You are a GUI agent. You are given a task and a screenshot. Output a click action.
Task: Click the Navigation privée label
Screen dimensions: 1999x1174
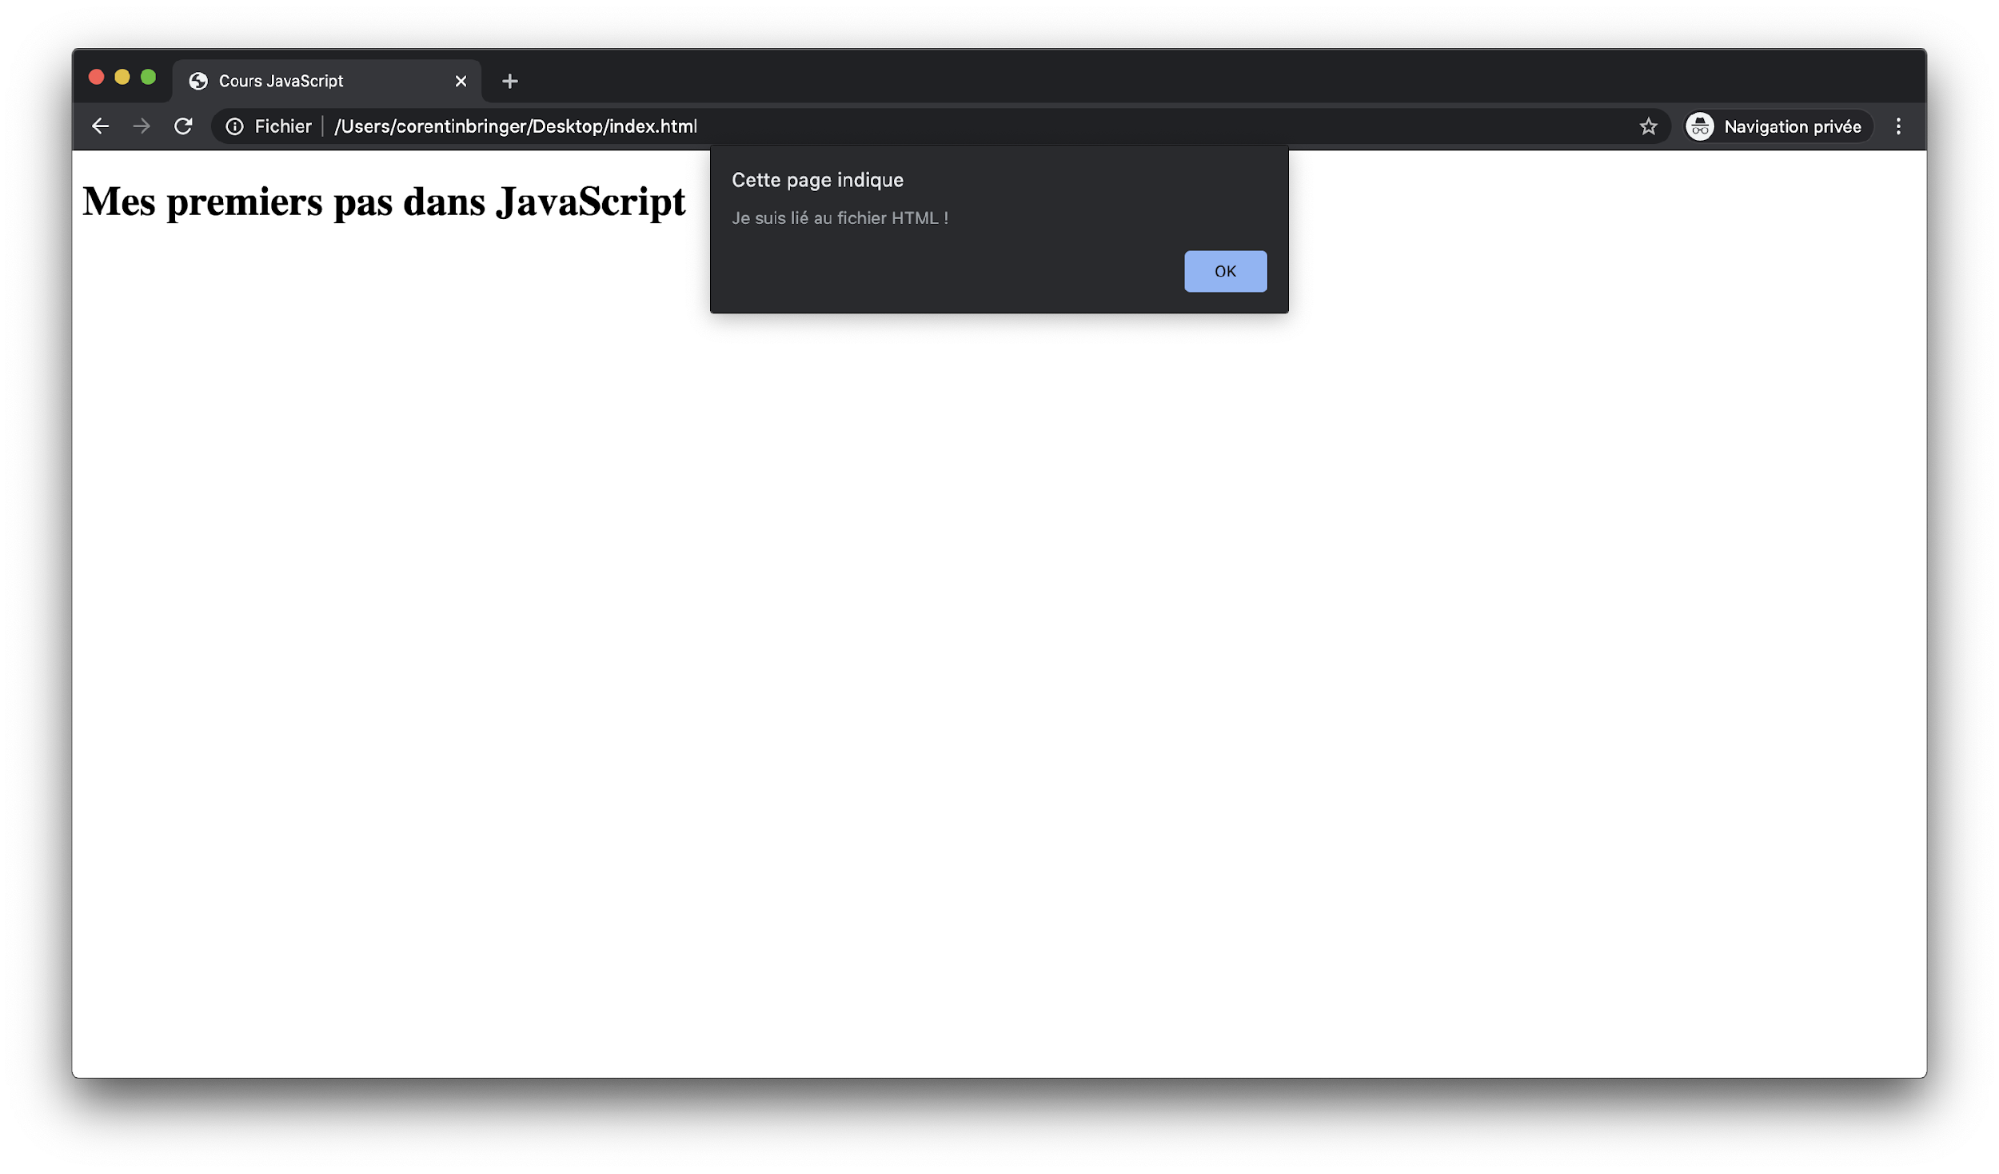coord(1792,126)
